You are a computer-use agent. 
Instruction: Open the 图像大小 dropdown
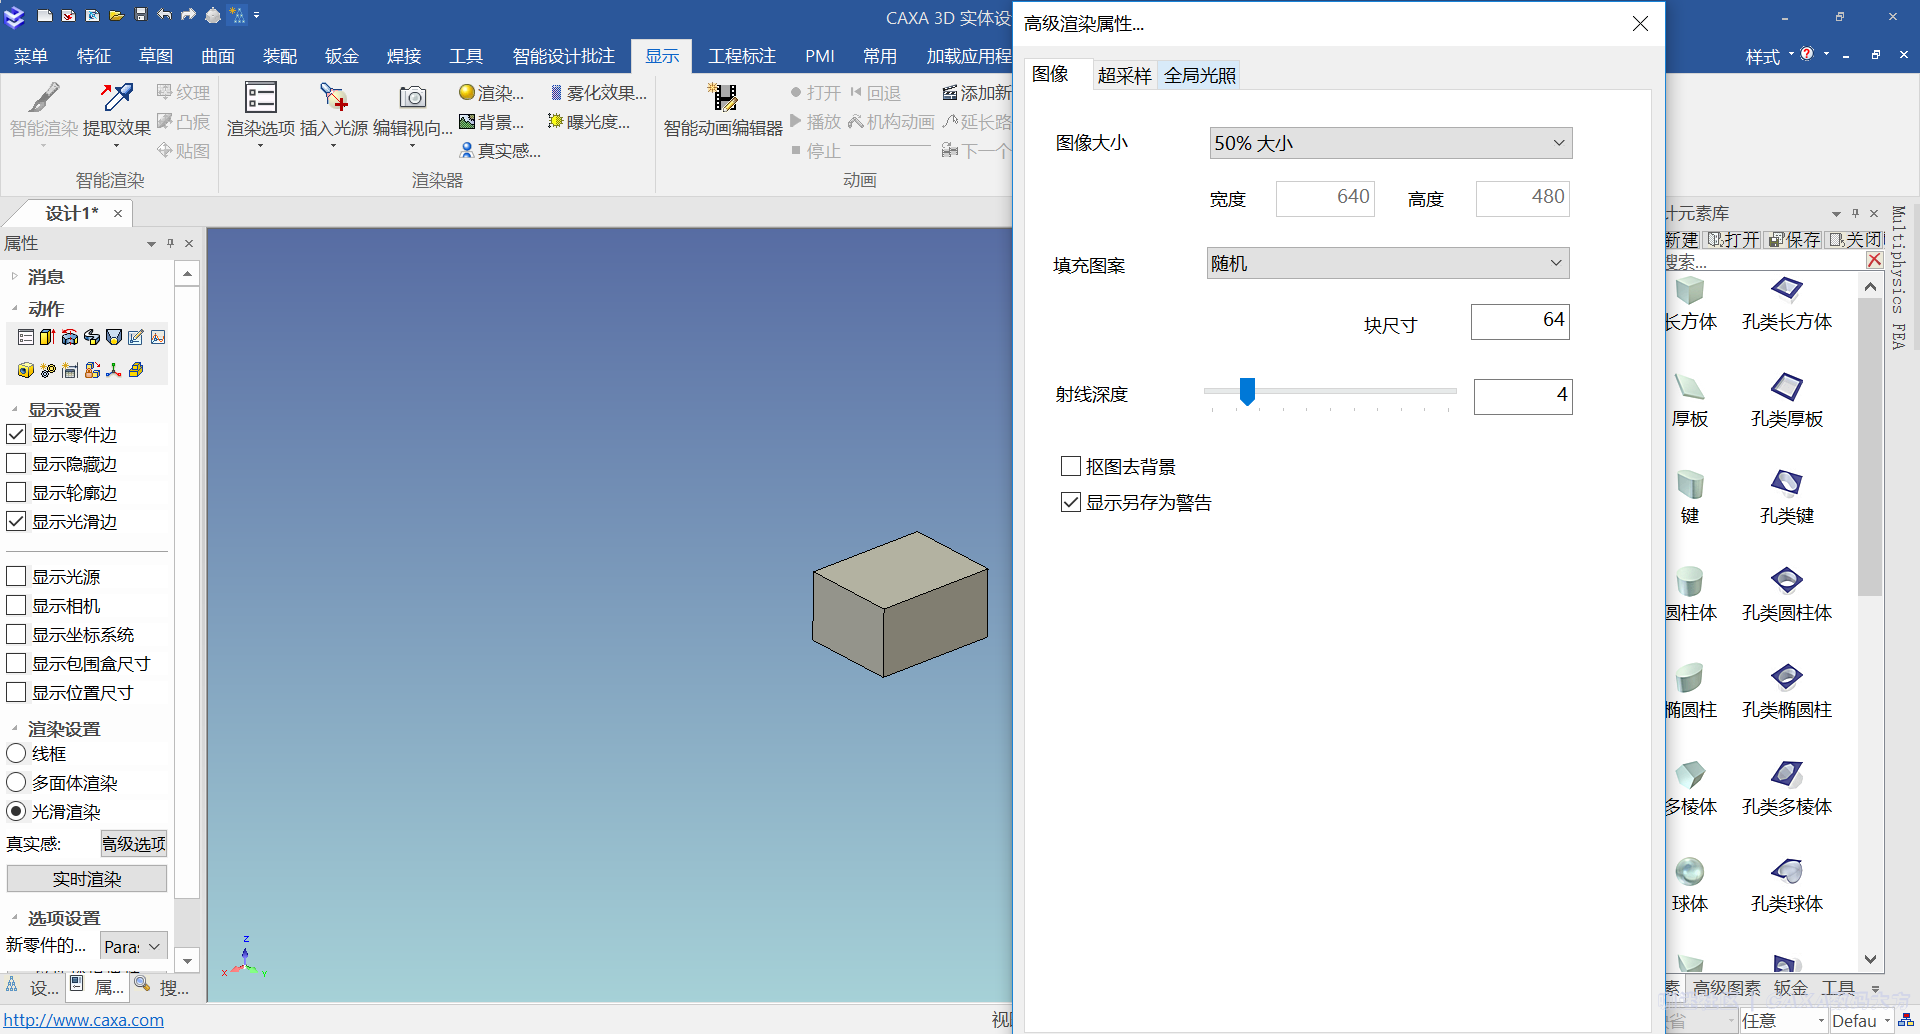pyautogui.click(x=1390, y=143)
